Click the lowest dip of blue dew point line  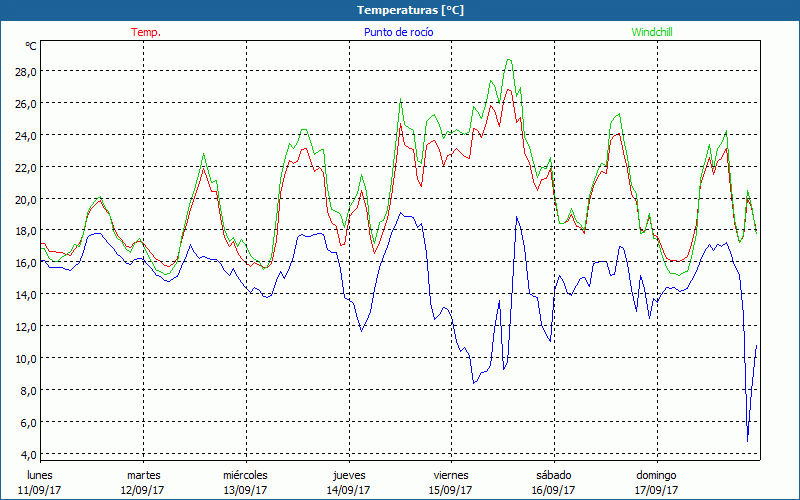(x=748, y=440)
